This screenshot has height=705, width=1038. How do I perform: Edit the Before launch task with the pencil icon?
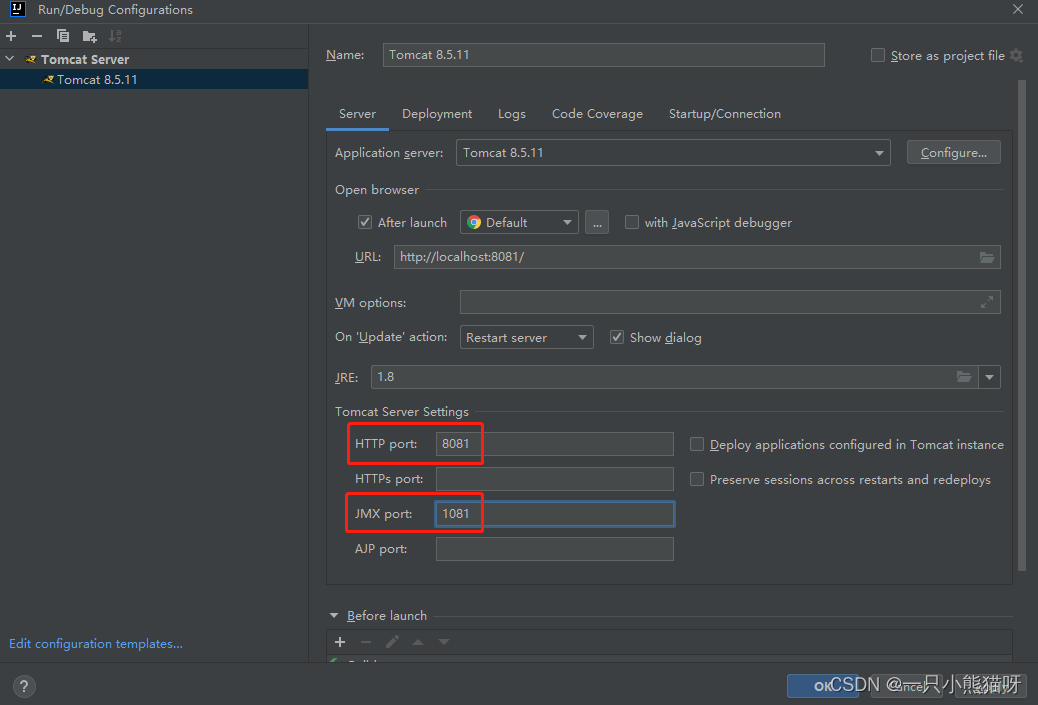click(x=392, y=641)
